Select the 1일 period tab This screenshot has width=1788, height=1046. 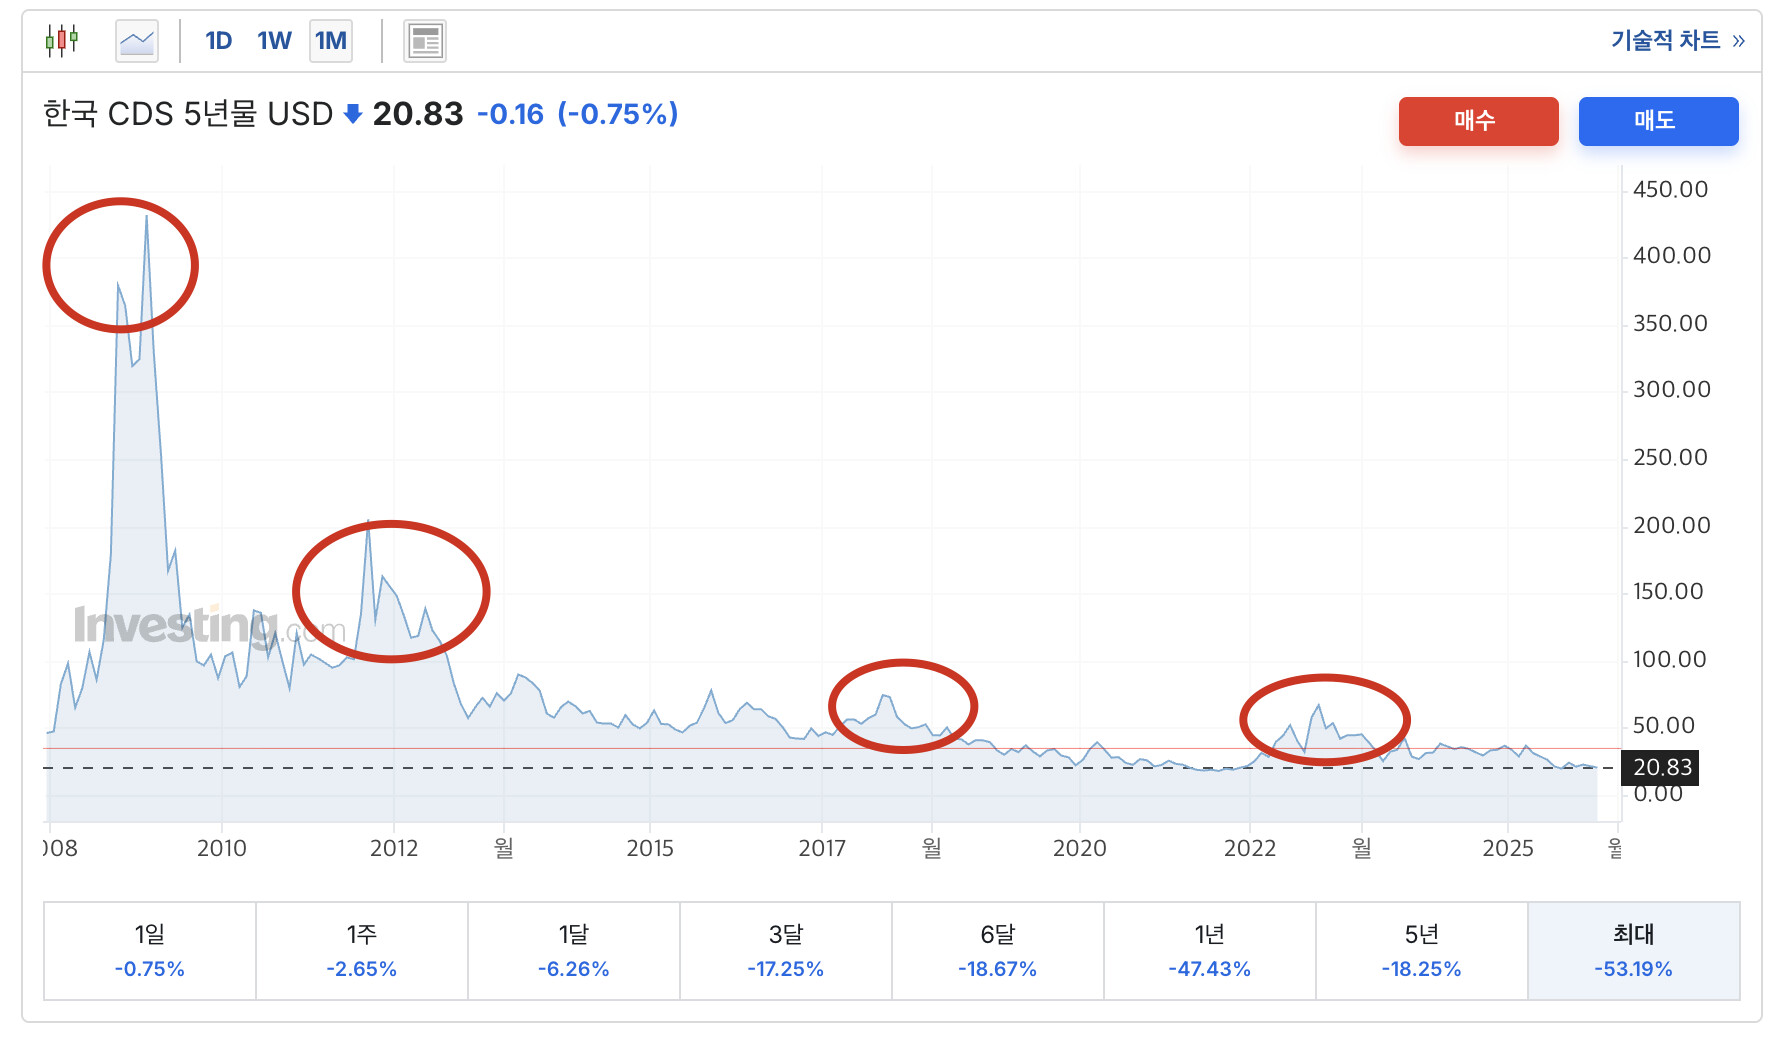pos(150,950)
